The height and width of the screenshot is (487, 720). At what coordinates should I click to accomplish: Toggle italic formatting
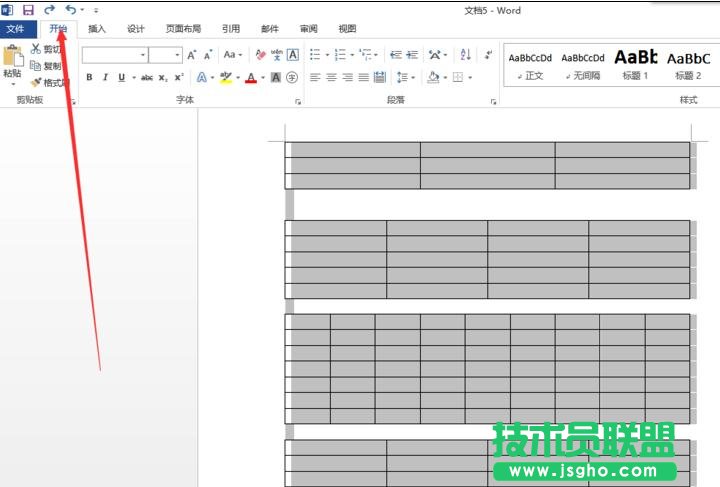[105, 78]
